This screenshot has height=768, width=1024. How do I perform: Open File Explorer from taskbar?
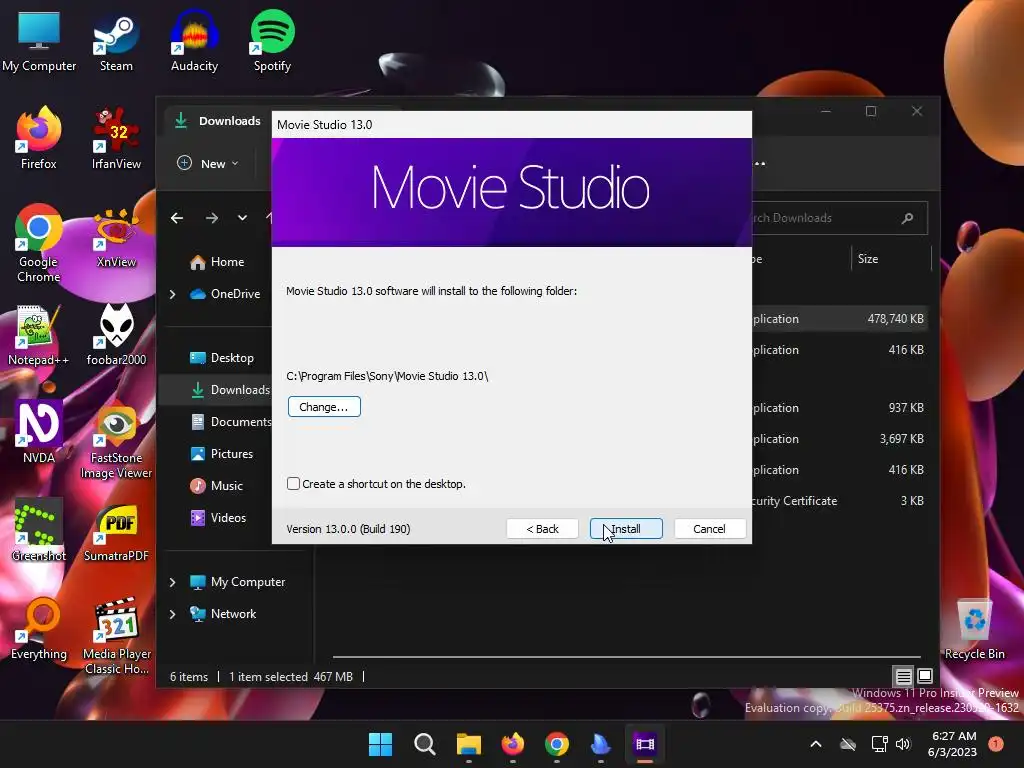[468, 744]
